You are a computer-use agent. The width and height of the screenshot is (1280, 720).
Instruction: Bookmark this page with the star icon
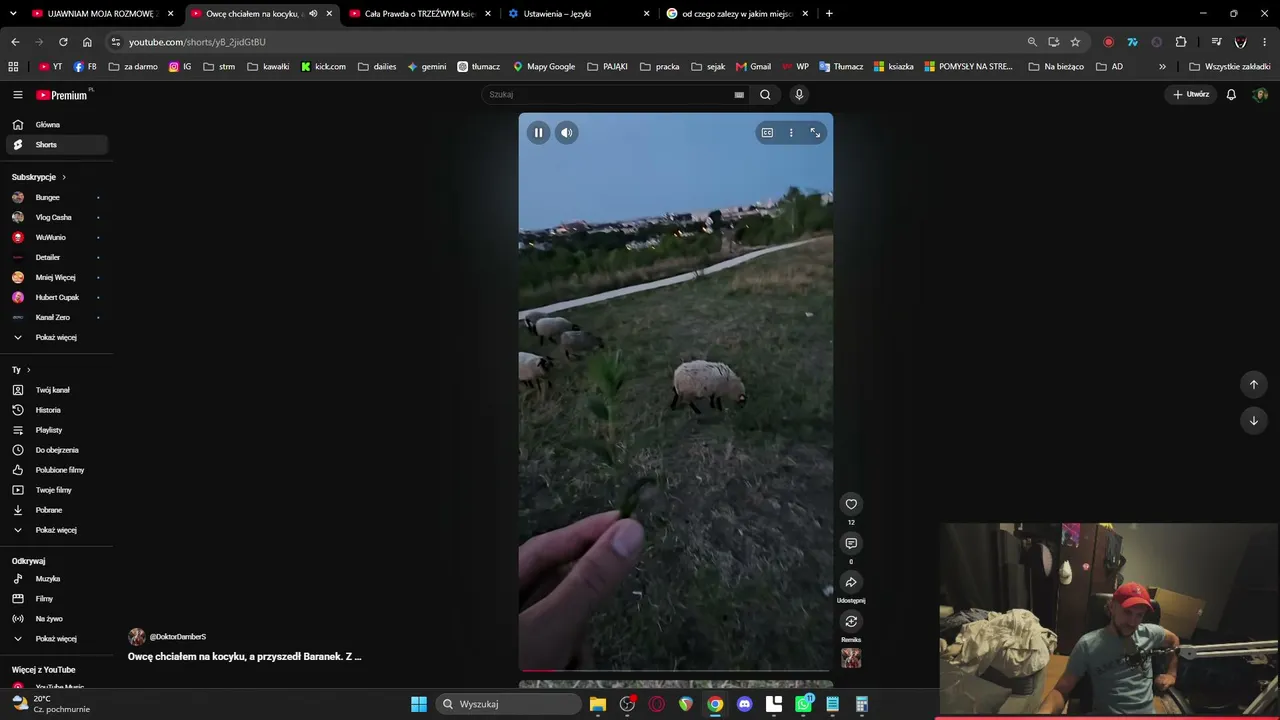(x=1075, y=42)
